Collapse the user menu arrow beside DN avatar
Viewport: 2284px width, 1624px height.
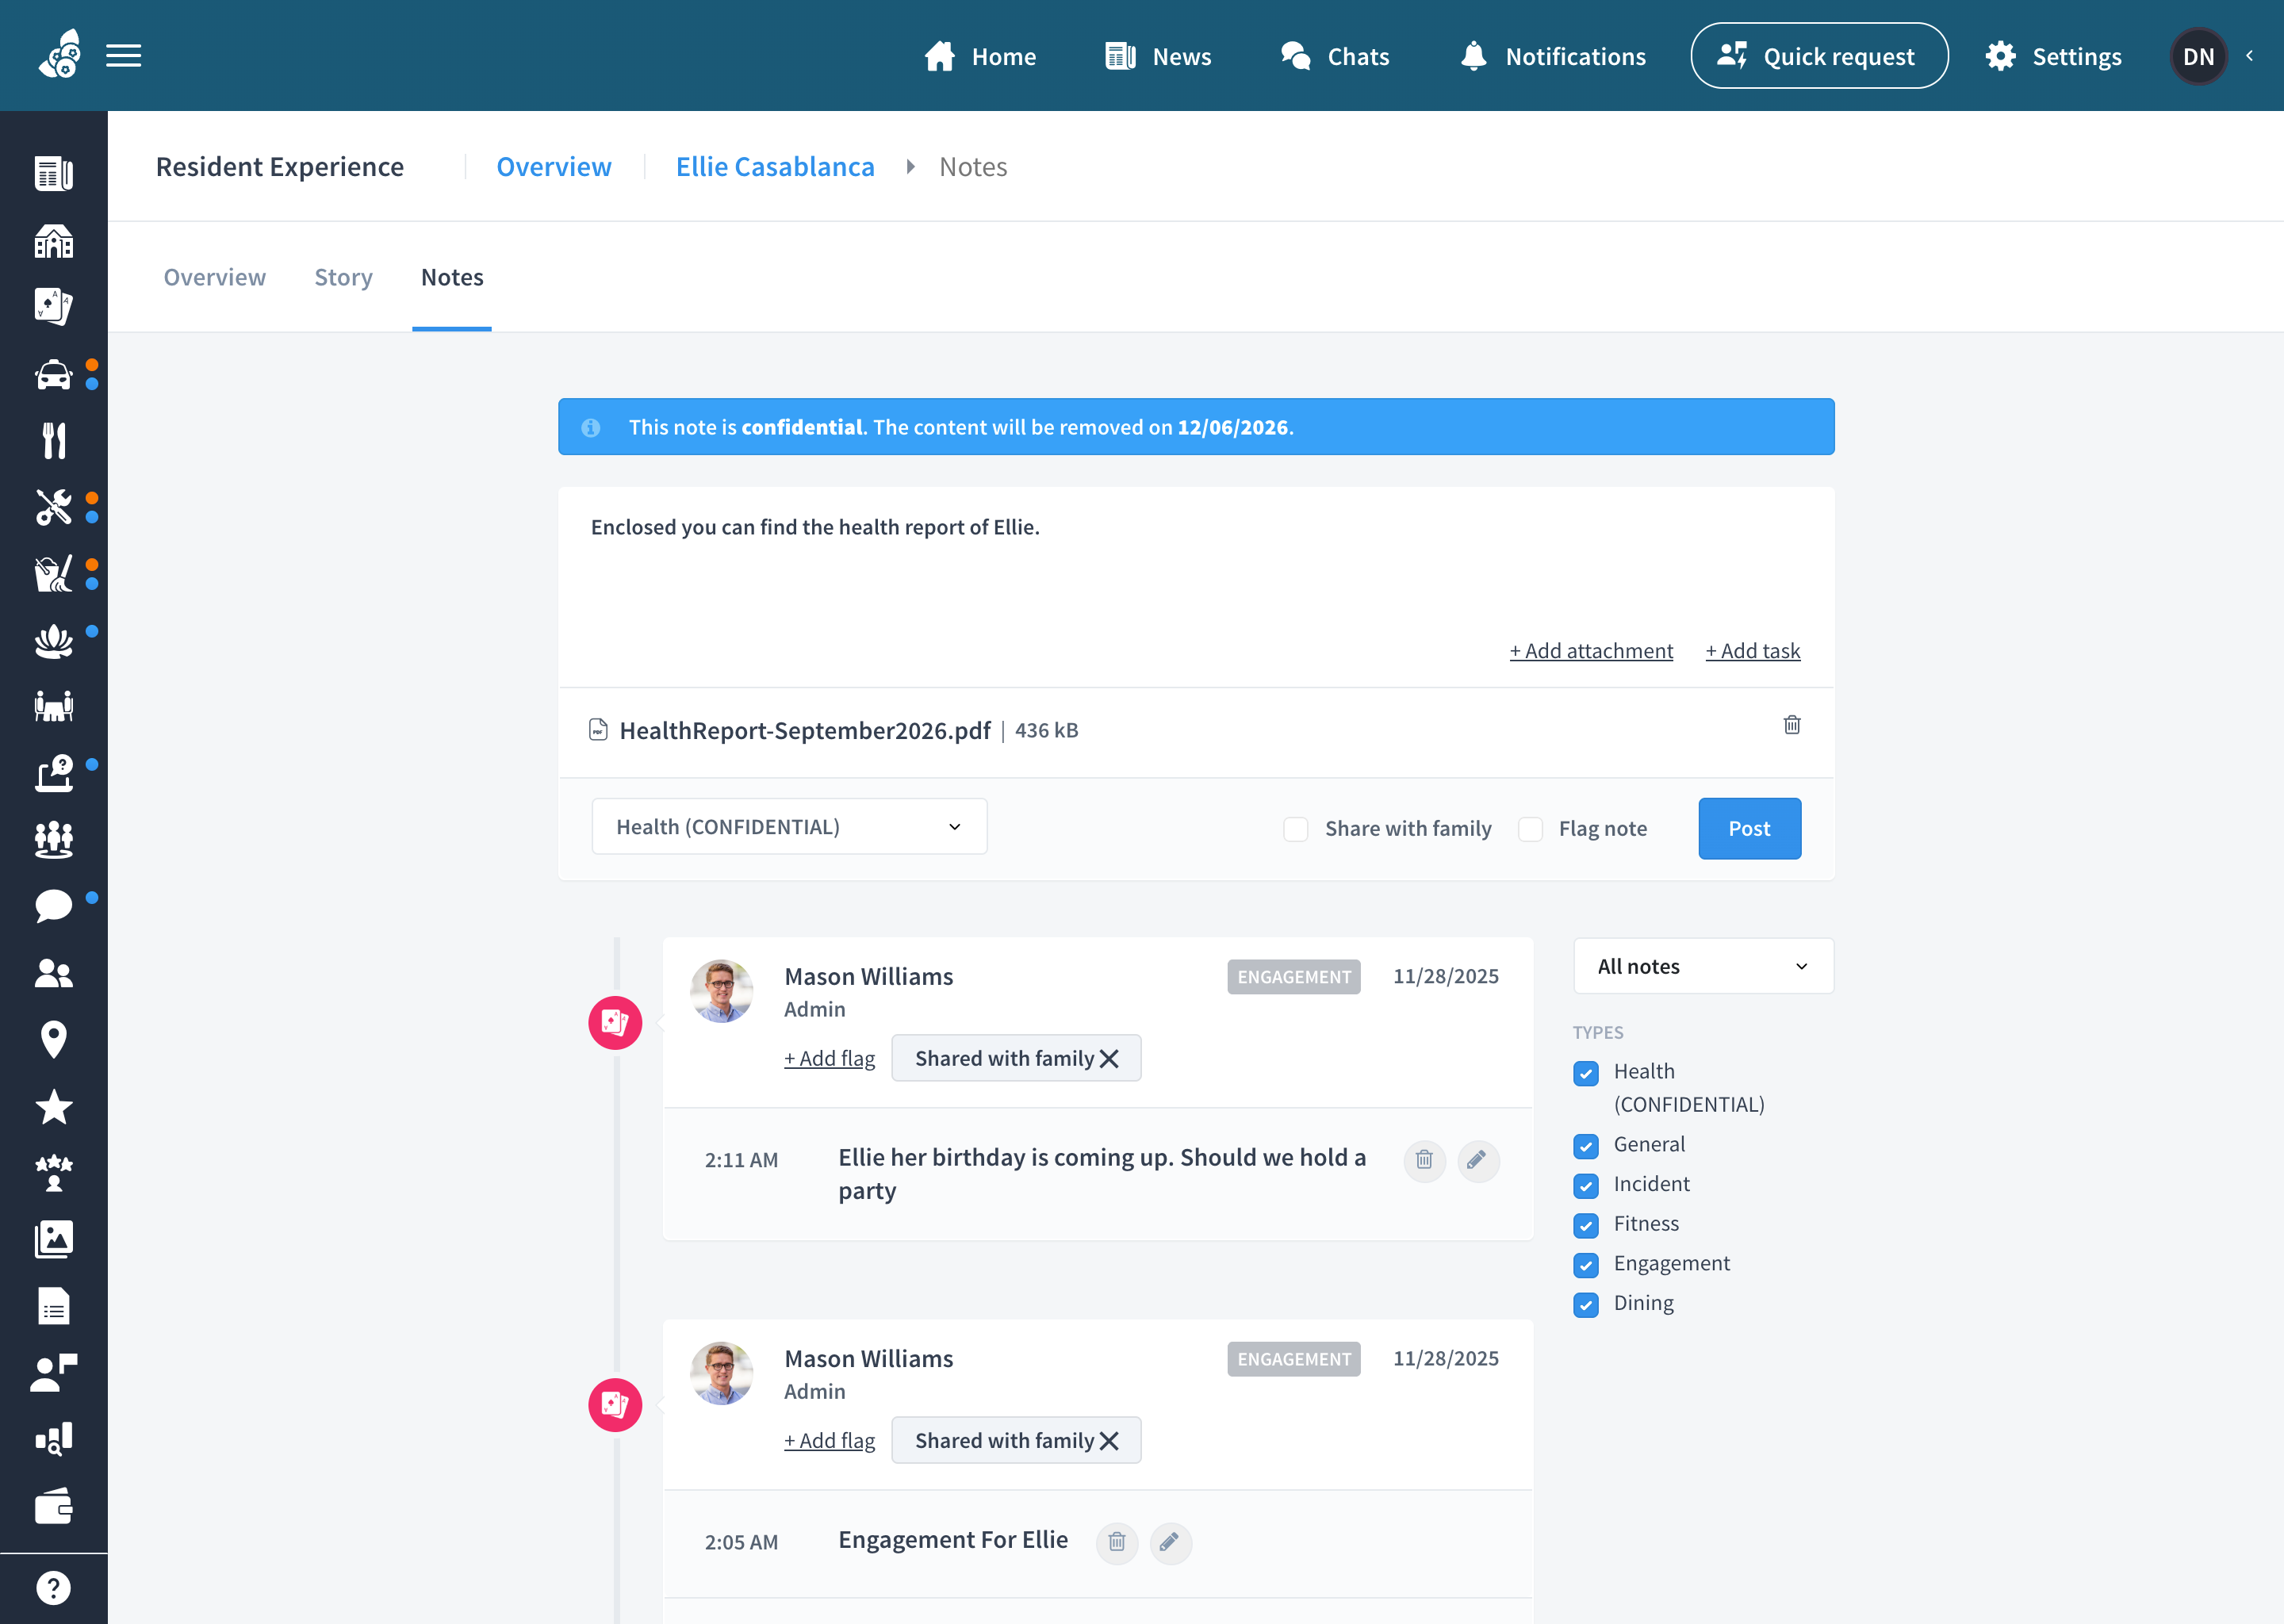(2249, 56)
